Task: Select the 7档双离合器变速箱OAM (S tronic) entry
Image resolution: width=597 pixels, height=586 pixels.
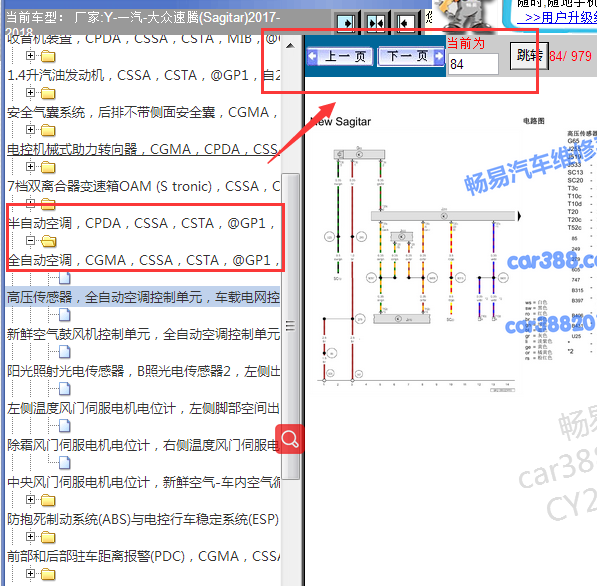Action: (144, 186)
